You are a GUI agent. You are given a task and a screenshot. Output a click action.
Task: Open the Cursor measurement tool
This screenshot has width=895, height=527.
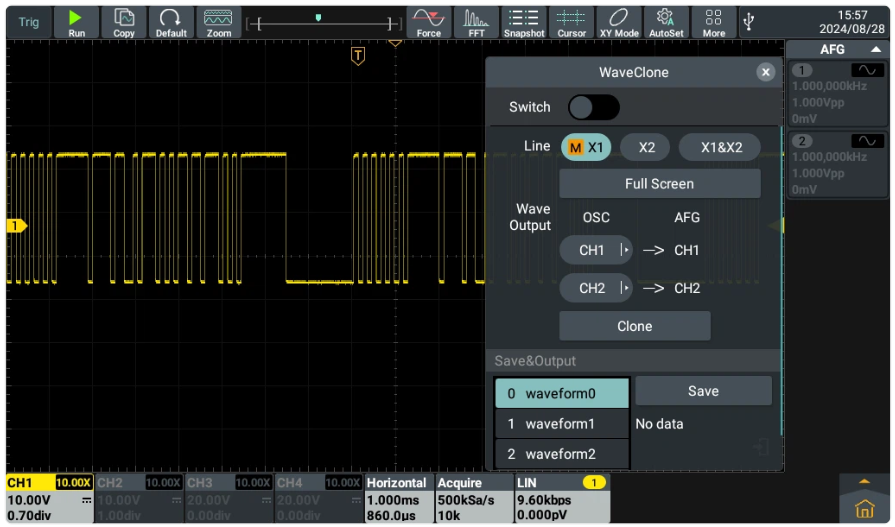(571, 21)
